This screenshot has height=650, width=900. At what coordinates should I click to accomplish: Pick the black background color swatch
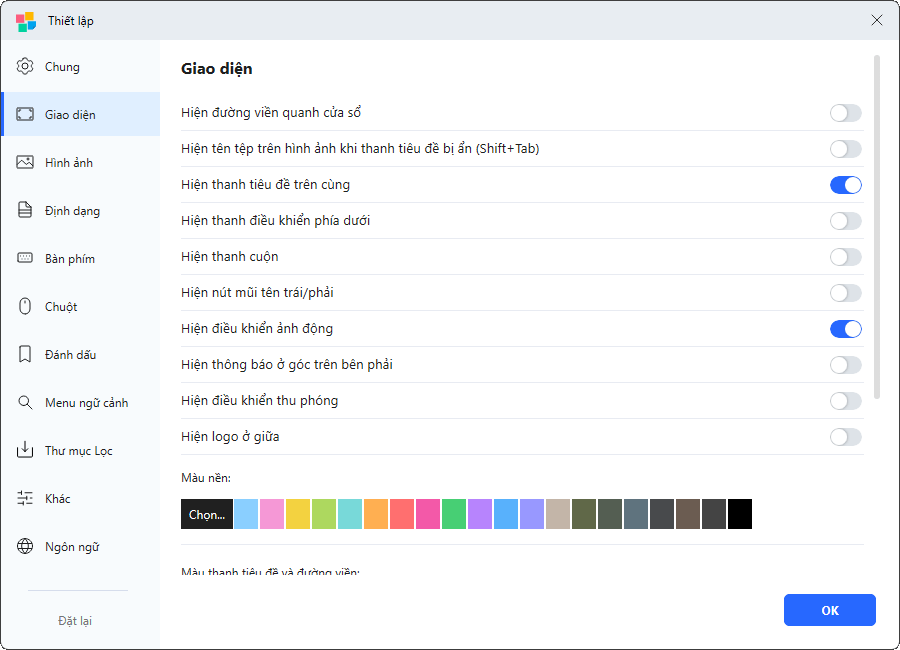(x=740, y=514)
